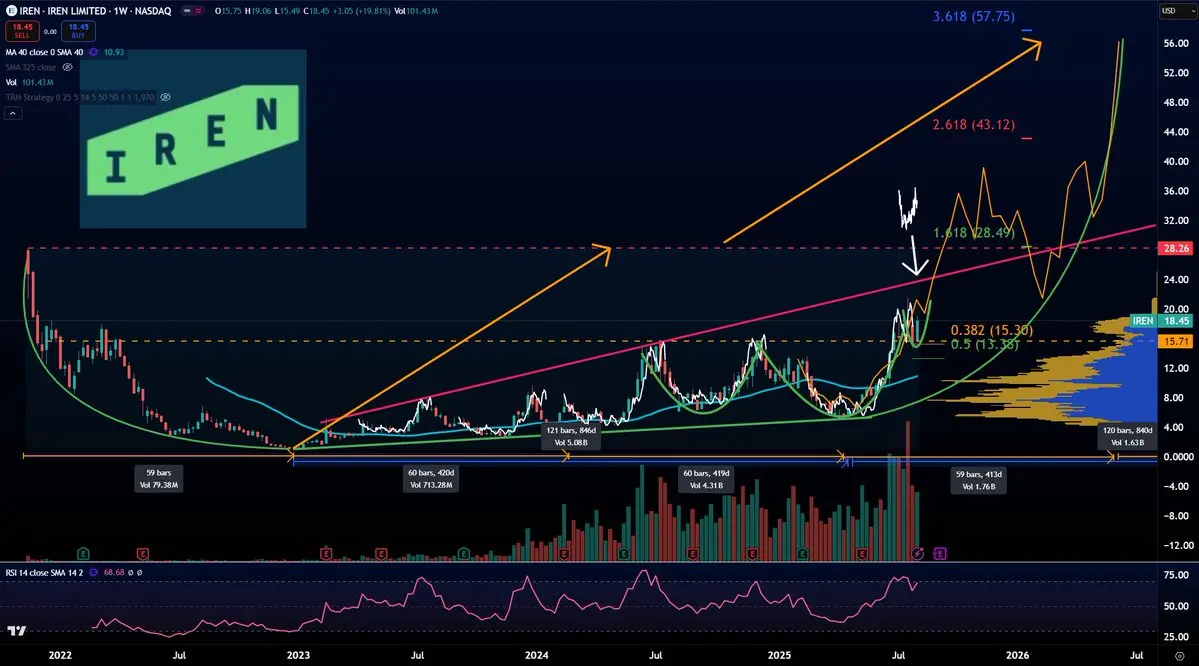Click the 2022 label on time axis
The height and width of the screenshot is (666, 1199).
pos(60,655)
